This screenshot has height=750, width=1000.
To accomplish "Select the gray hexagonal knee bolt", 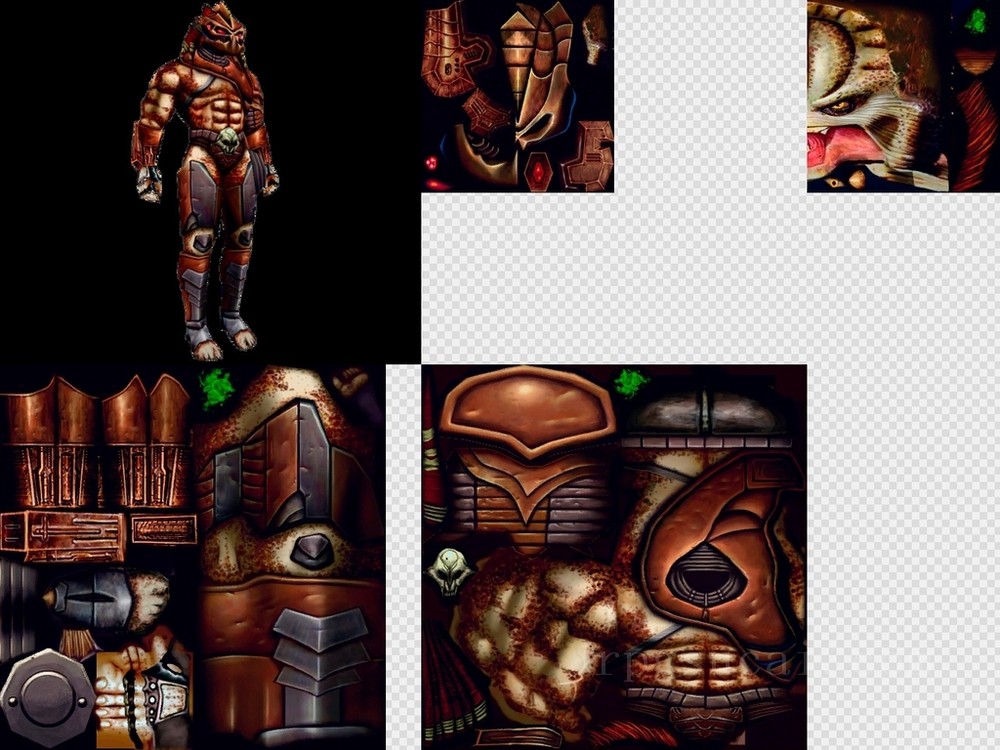I will [x=312, y=551].
